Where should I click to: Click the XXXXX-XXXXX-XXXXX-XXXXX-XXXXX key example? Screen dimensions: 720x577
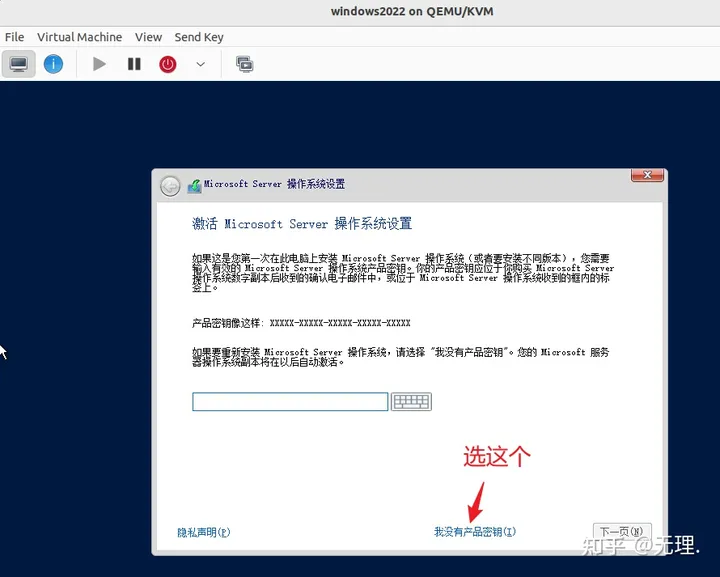(x=340, y=323)
